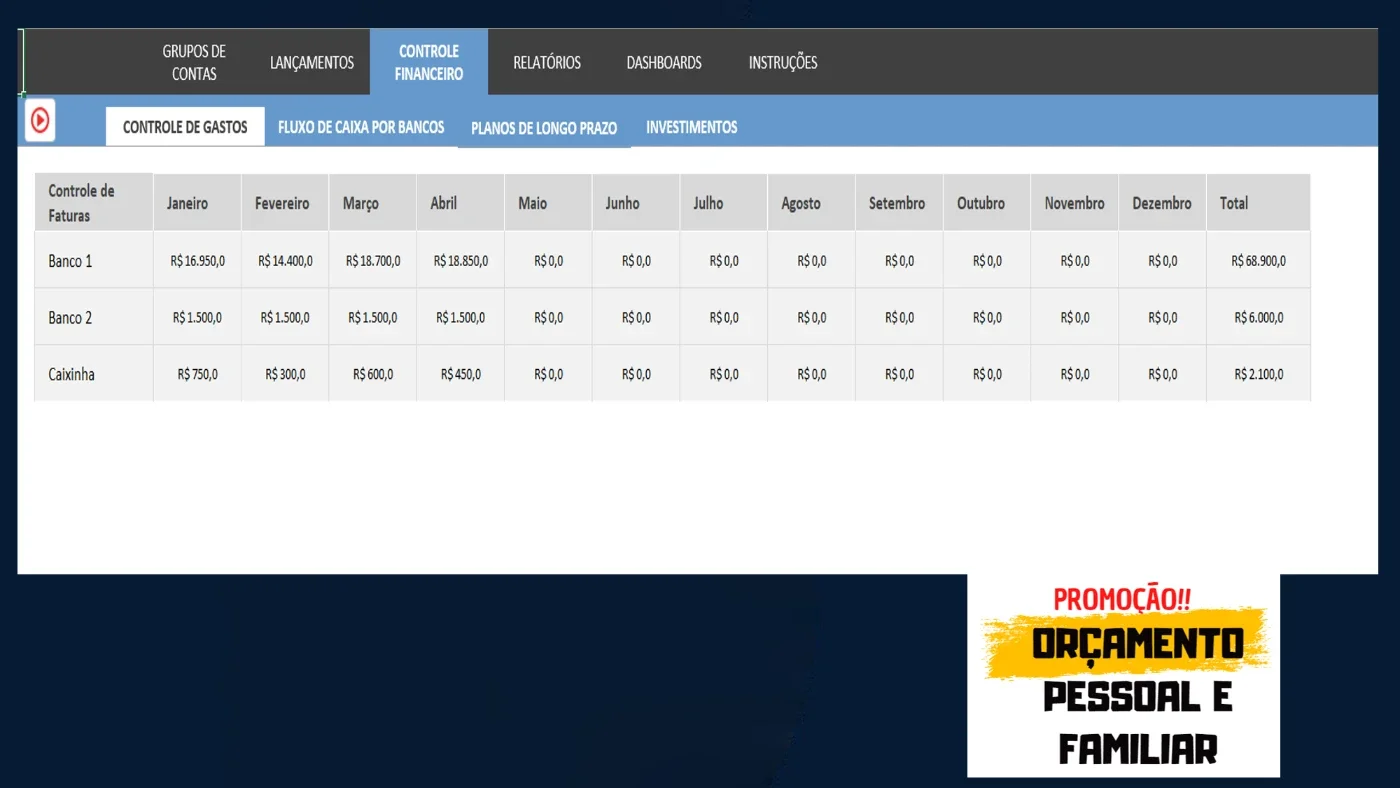
Task: Click the Outubro column header
Action: coord(987,203)
